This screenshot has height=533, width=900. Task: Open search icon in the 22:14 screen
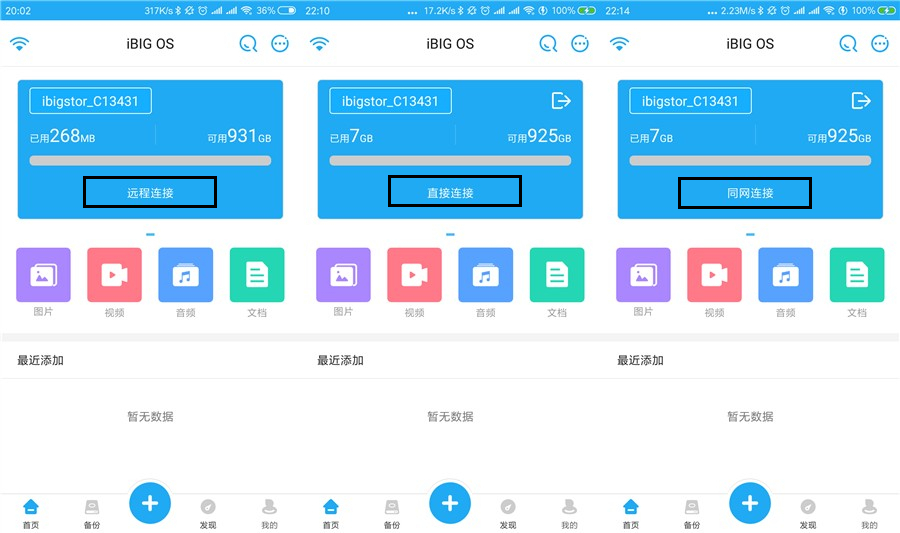[x=848, y=44]
